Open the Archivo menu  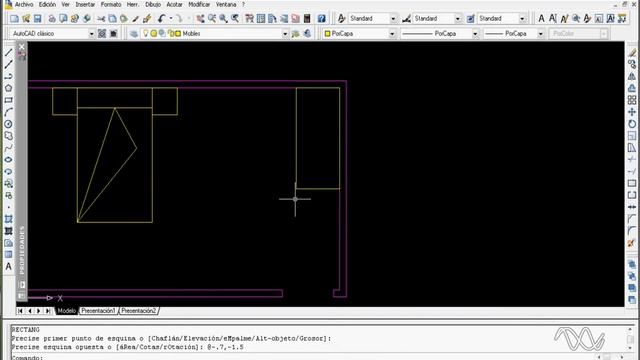click(24, 4)
